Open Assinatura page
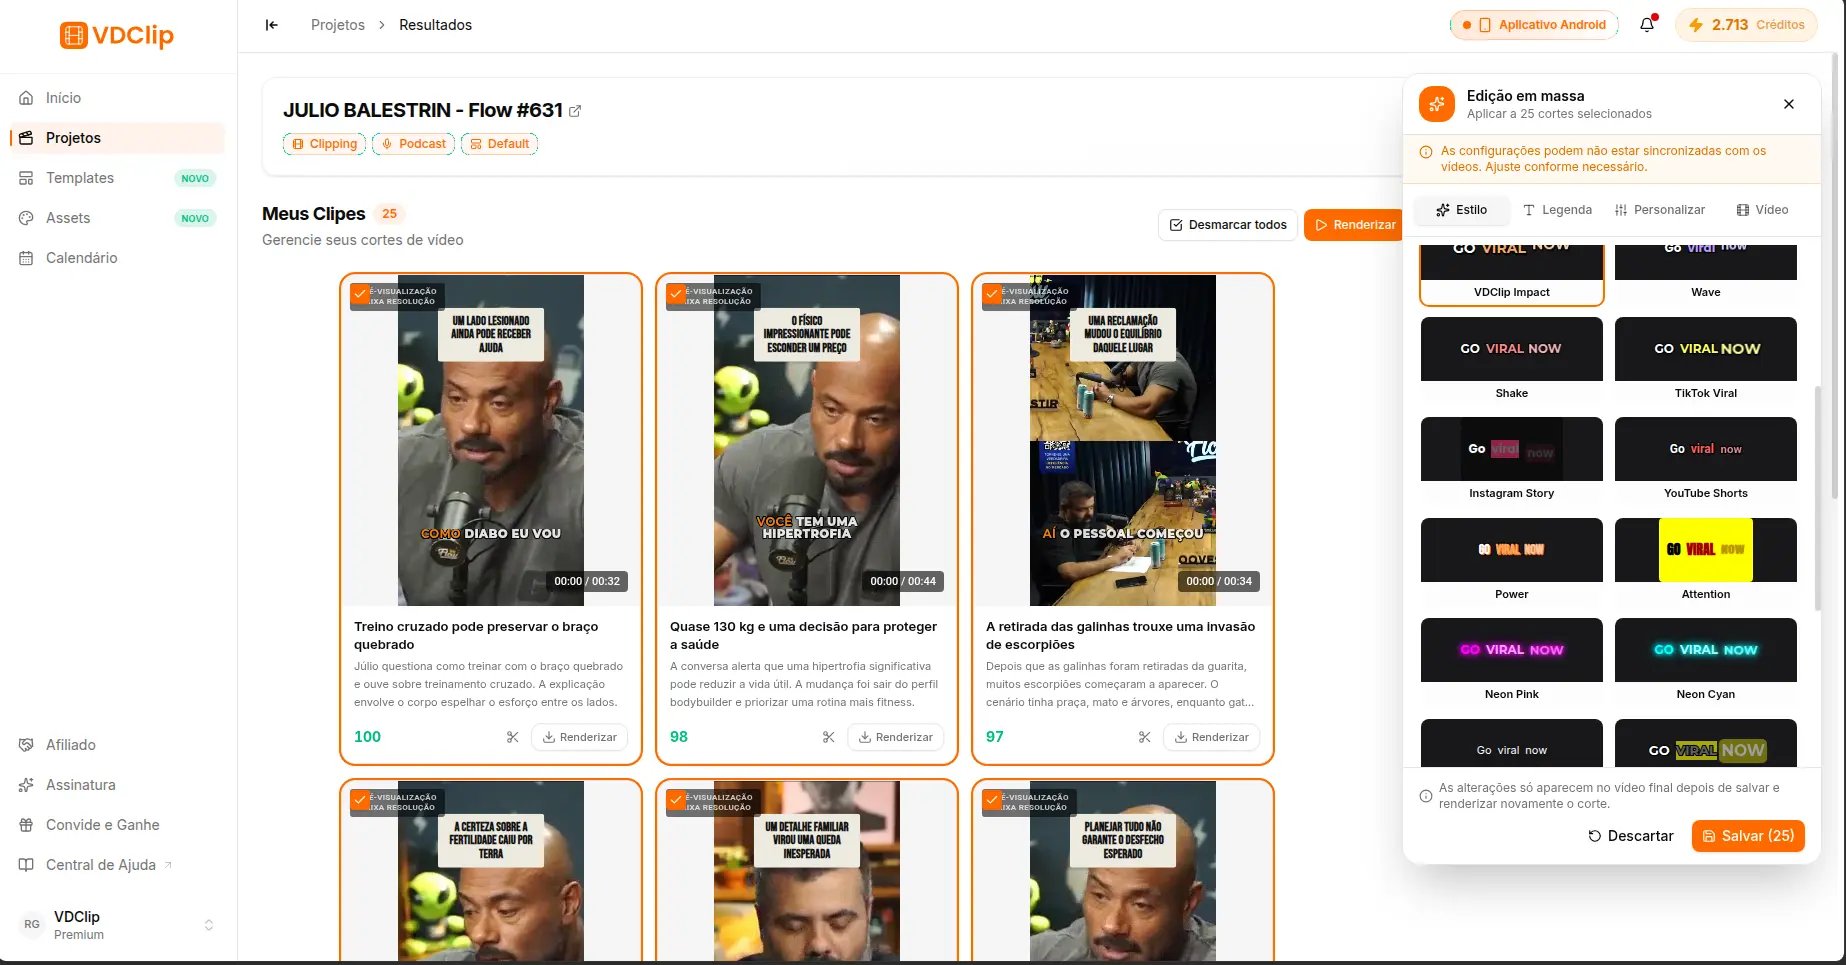This screenshot has width=1846, height=965. (117, 785)
